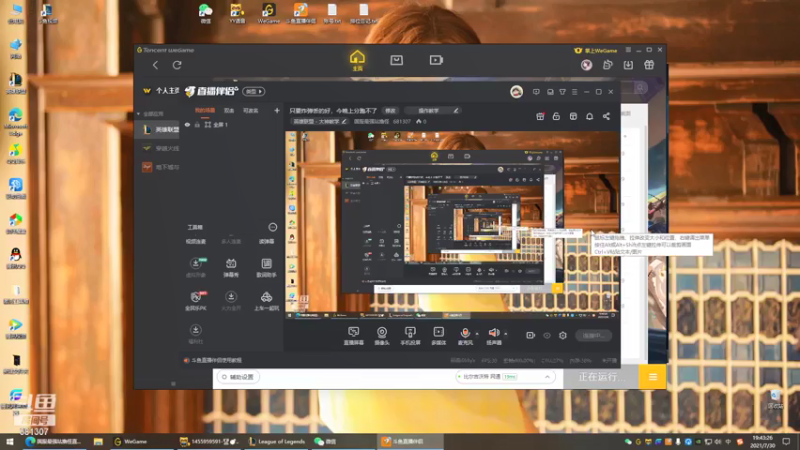800x450 pixels.
Task: Toggle room lock icon in header
Action: 556,116
